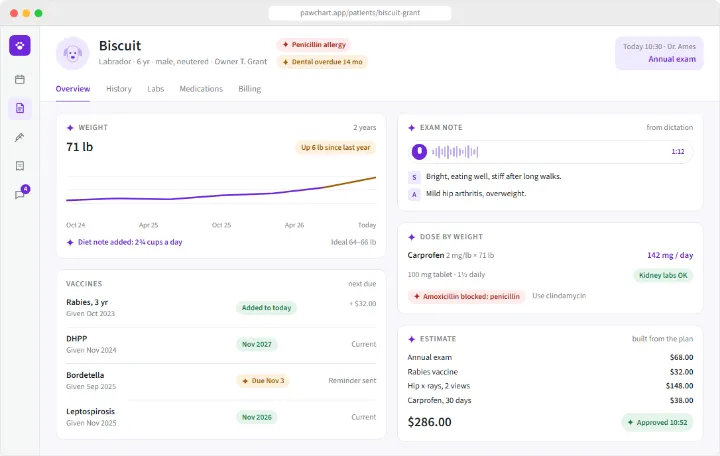The image size is (720, 456).
Task: Click the Ideal 64–66 lb text
Action: coord(354,242)
